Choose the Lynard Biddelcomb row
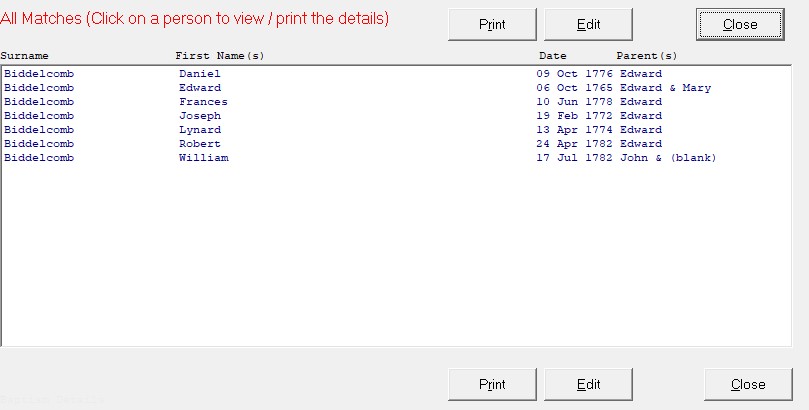 pyautogui.click(x=200, y=130)
